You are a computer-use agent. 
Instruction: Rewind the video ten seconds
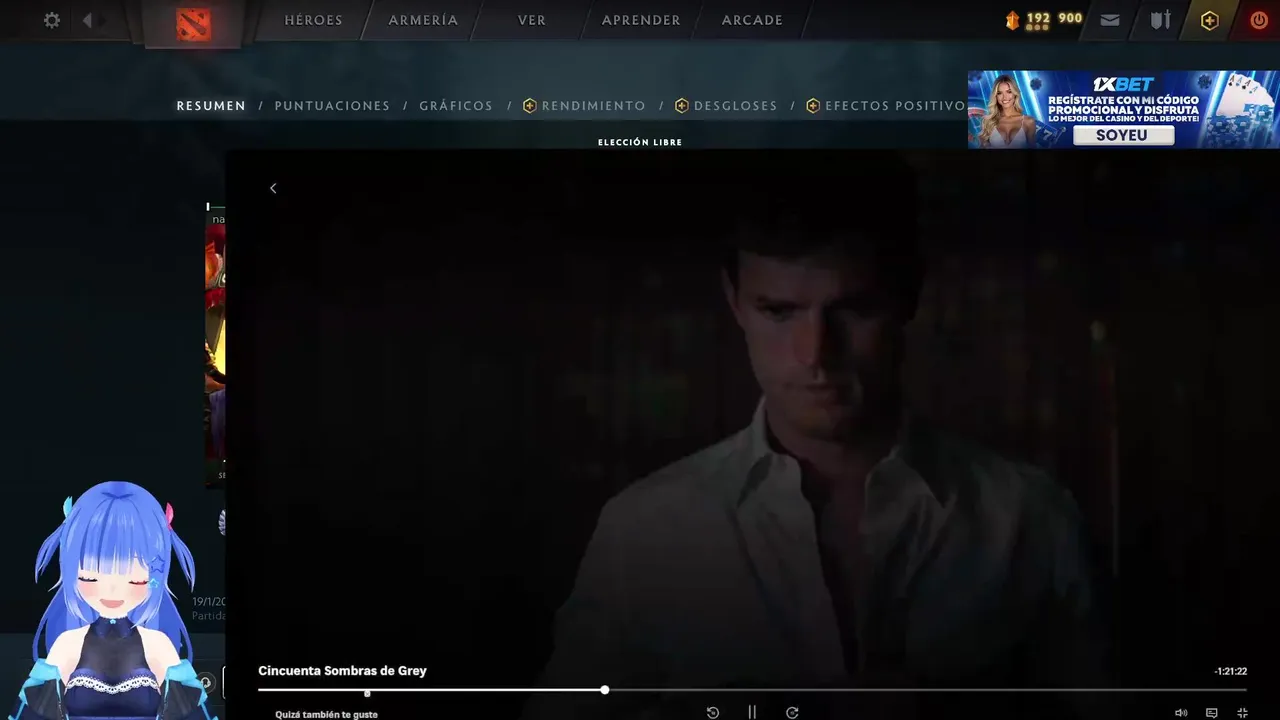713,712
